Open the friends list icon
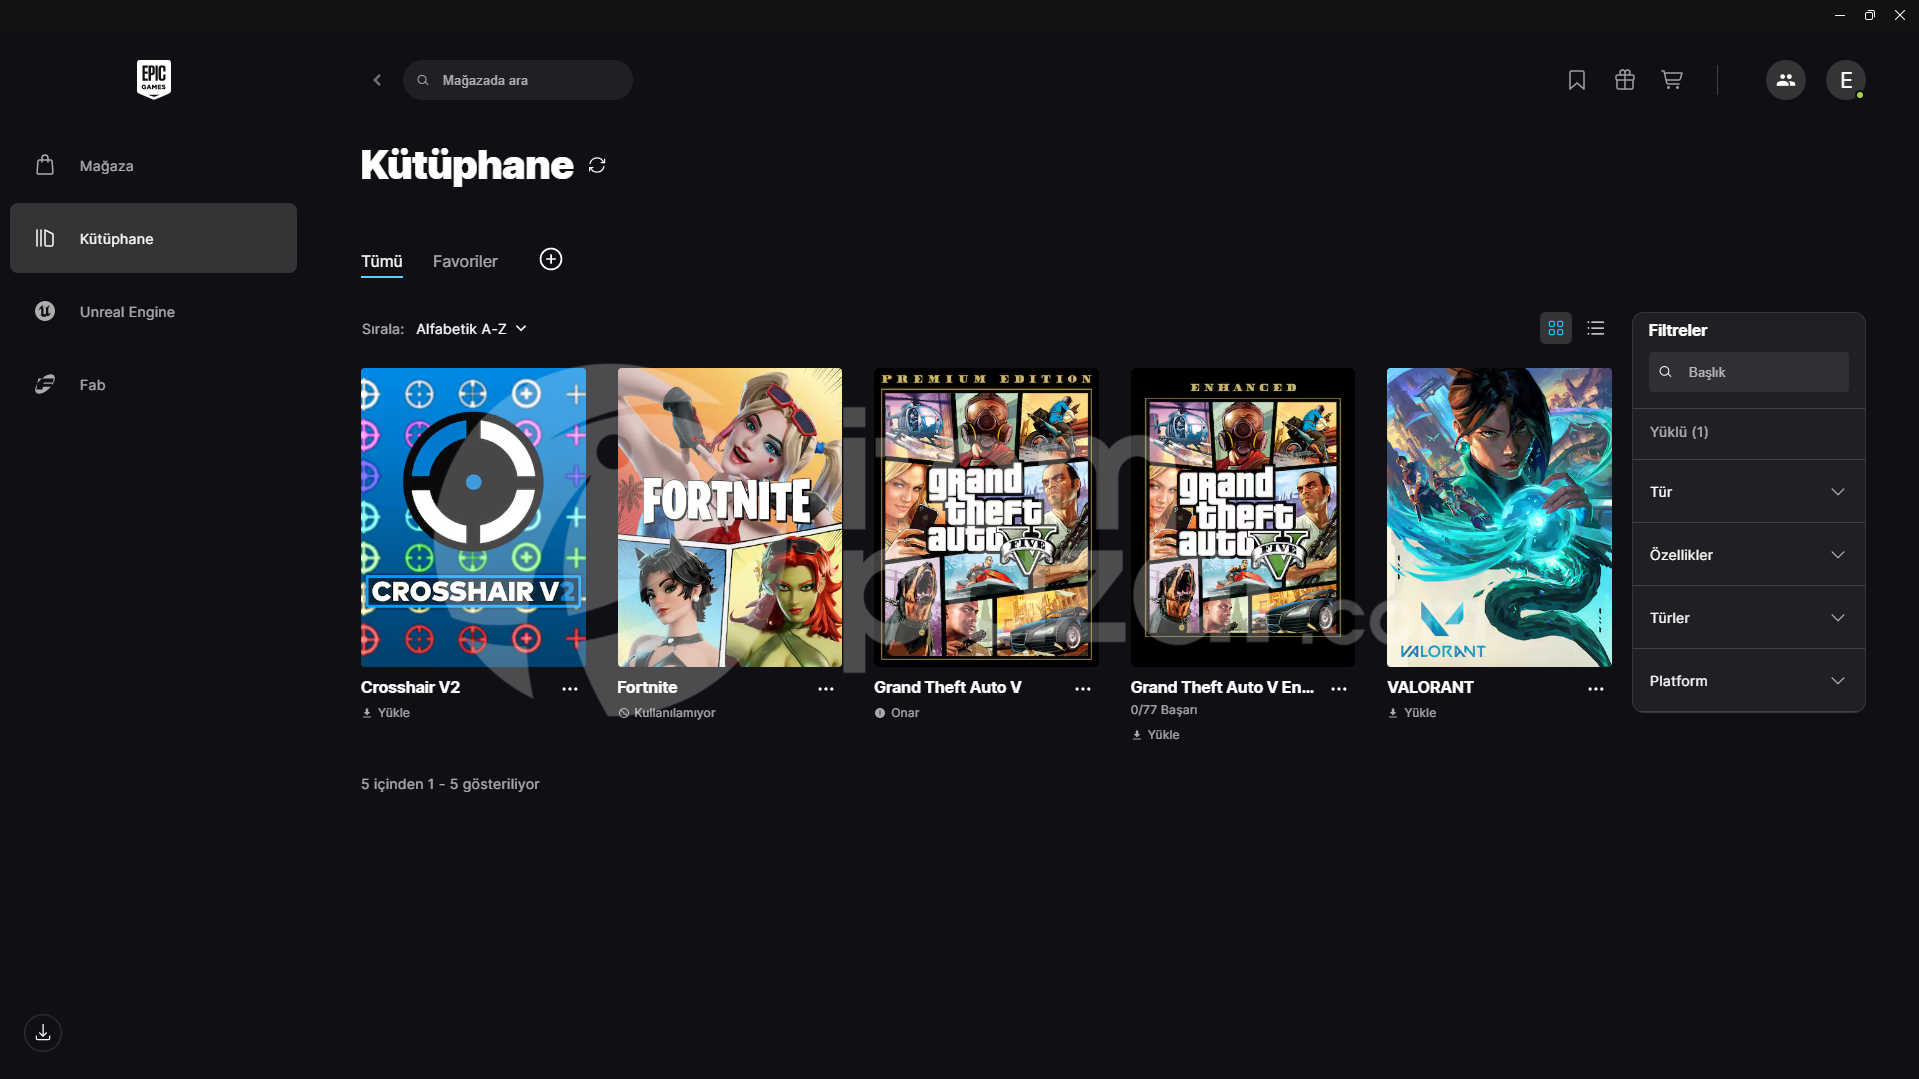Viewport: 1919px width, 1079px height. 1786,80
